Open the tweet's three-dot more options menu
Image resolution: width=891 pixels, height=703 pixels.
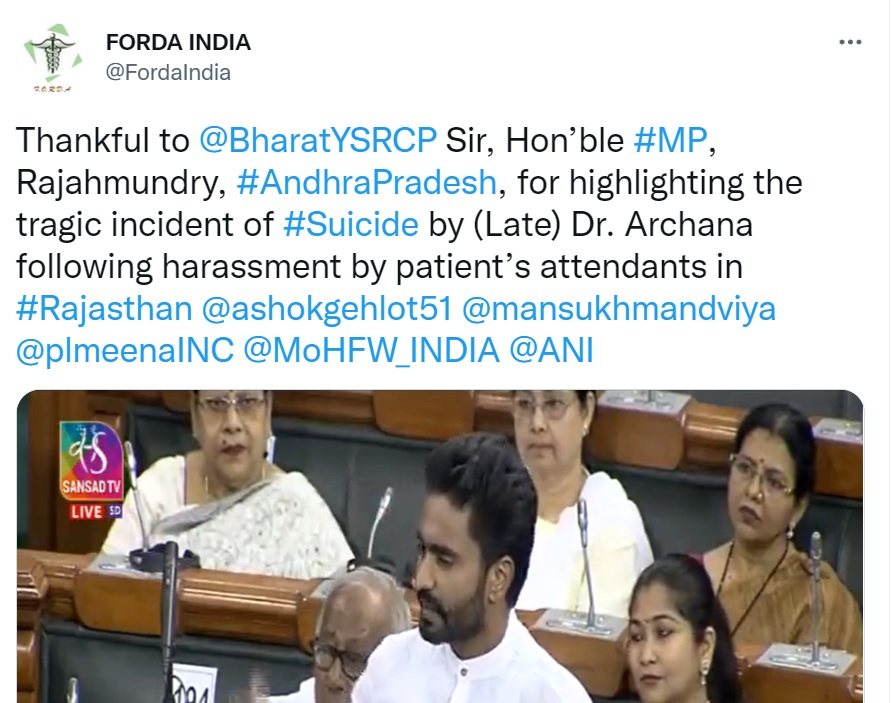coord(850,42)
